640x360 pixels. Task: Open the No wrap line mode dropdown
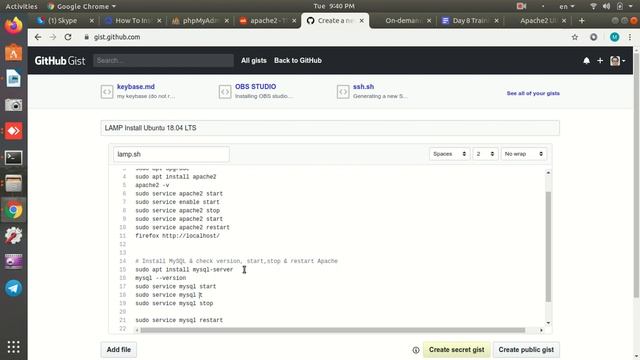[x=523, y=154]
